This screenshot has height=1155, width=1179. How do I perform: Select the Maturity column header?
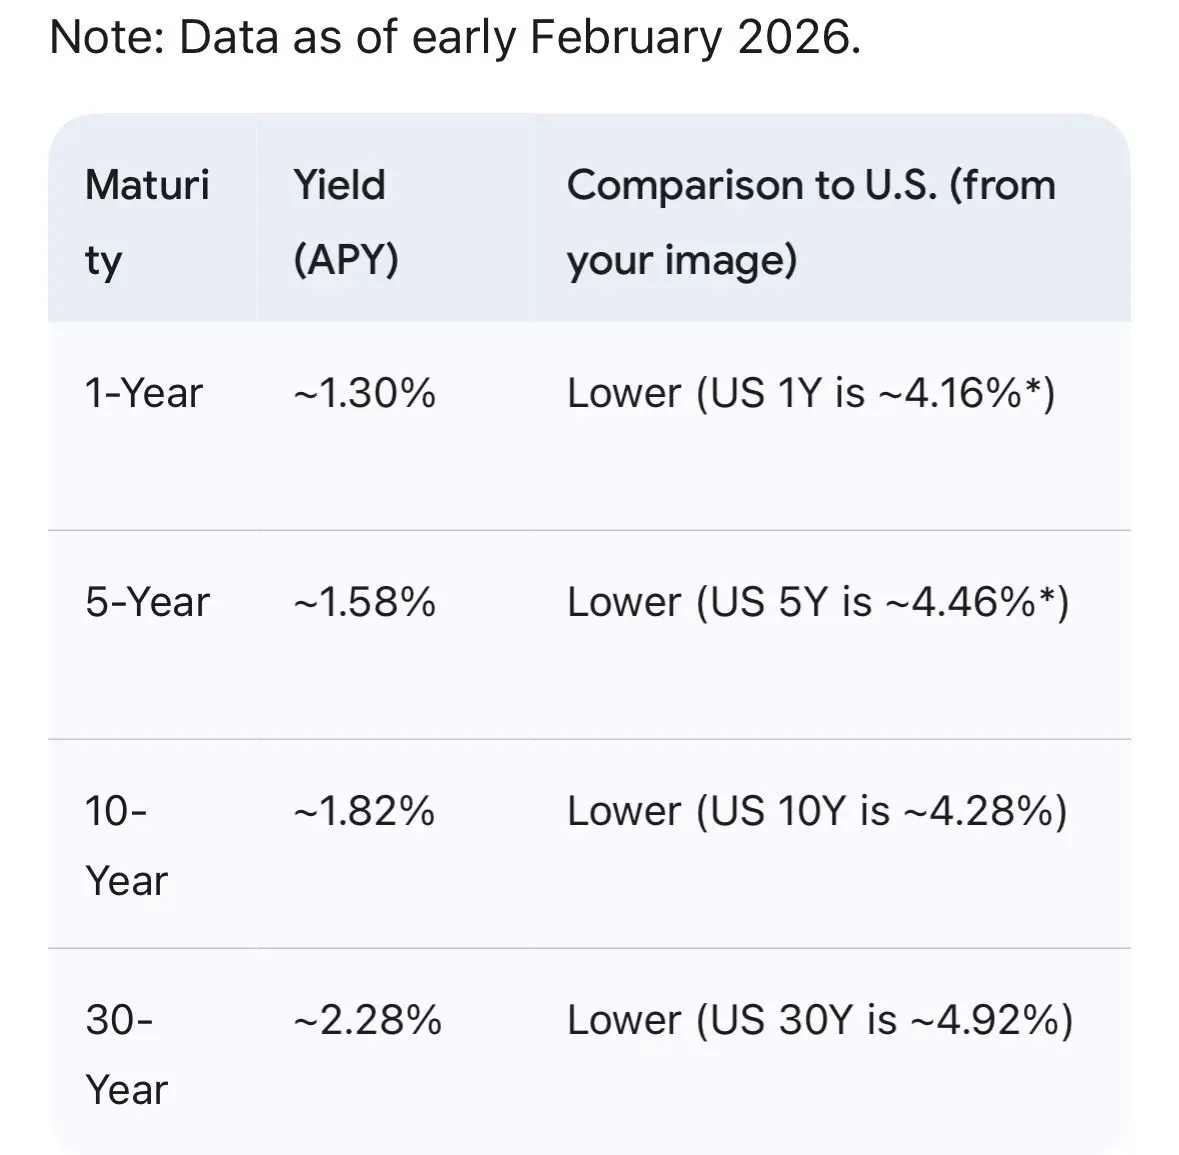point(147,222)
